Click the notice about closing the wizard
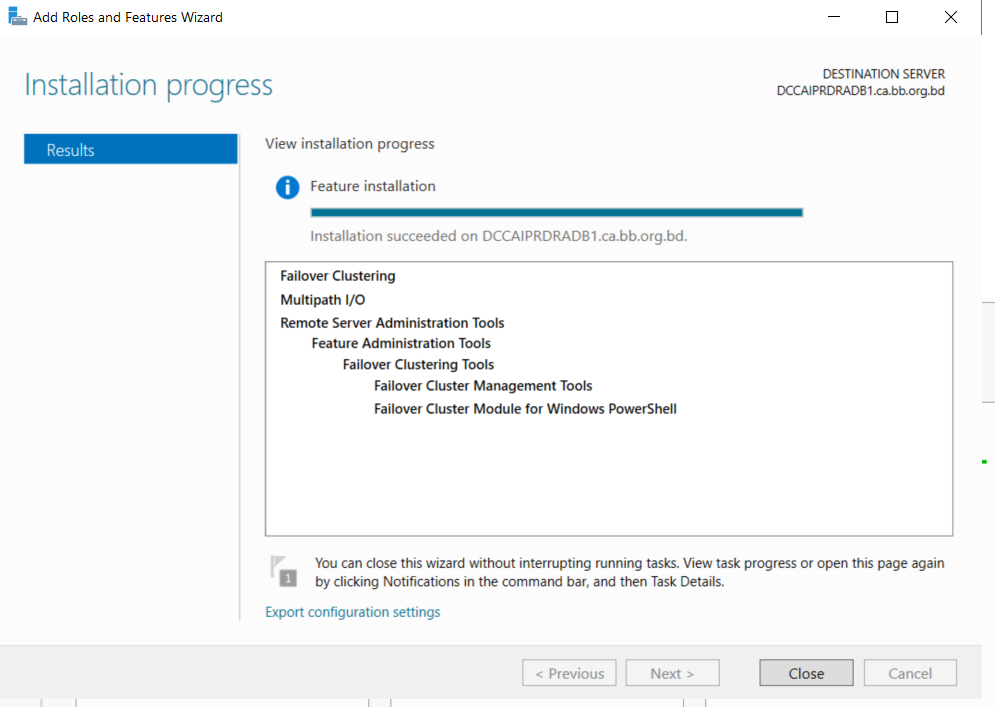 629,572
